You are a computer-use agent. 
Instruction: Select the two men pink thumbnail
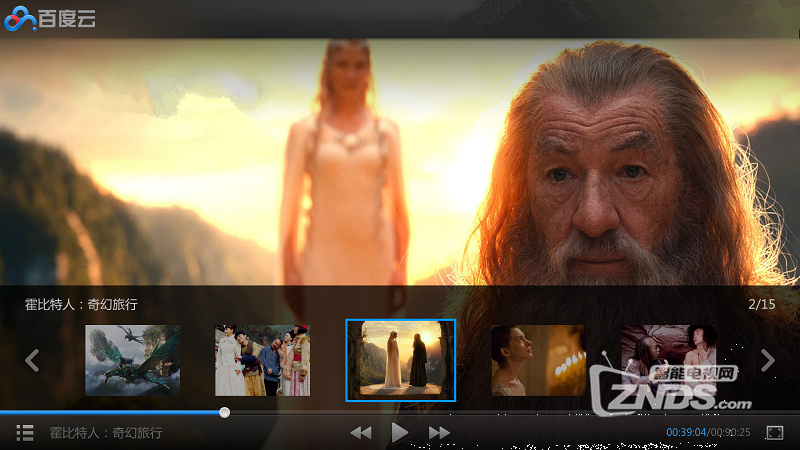click(x=669, y=360)
